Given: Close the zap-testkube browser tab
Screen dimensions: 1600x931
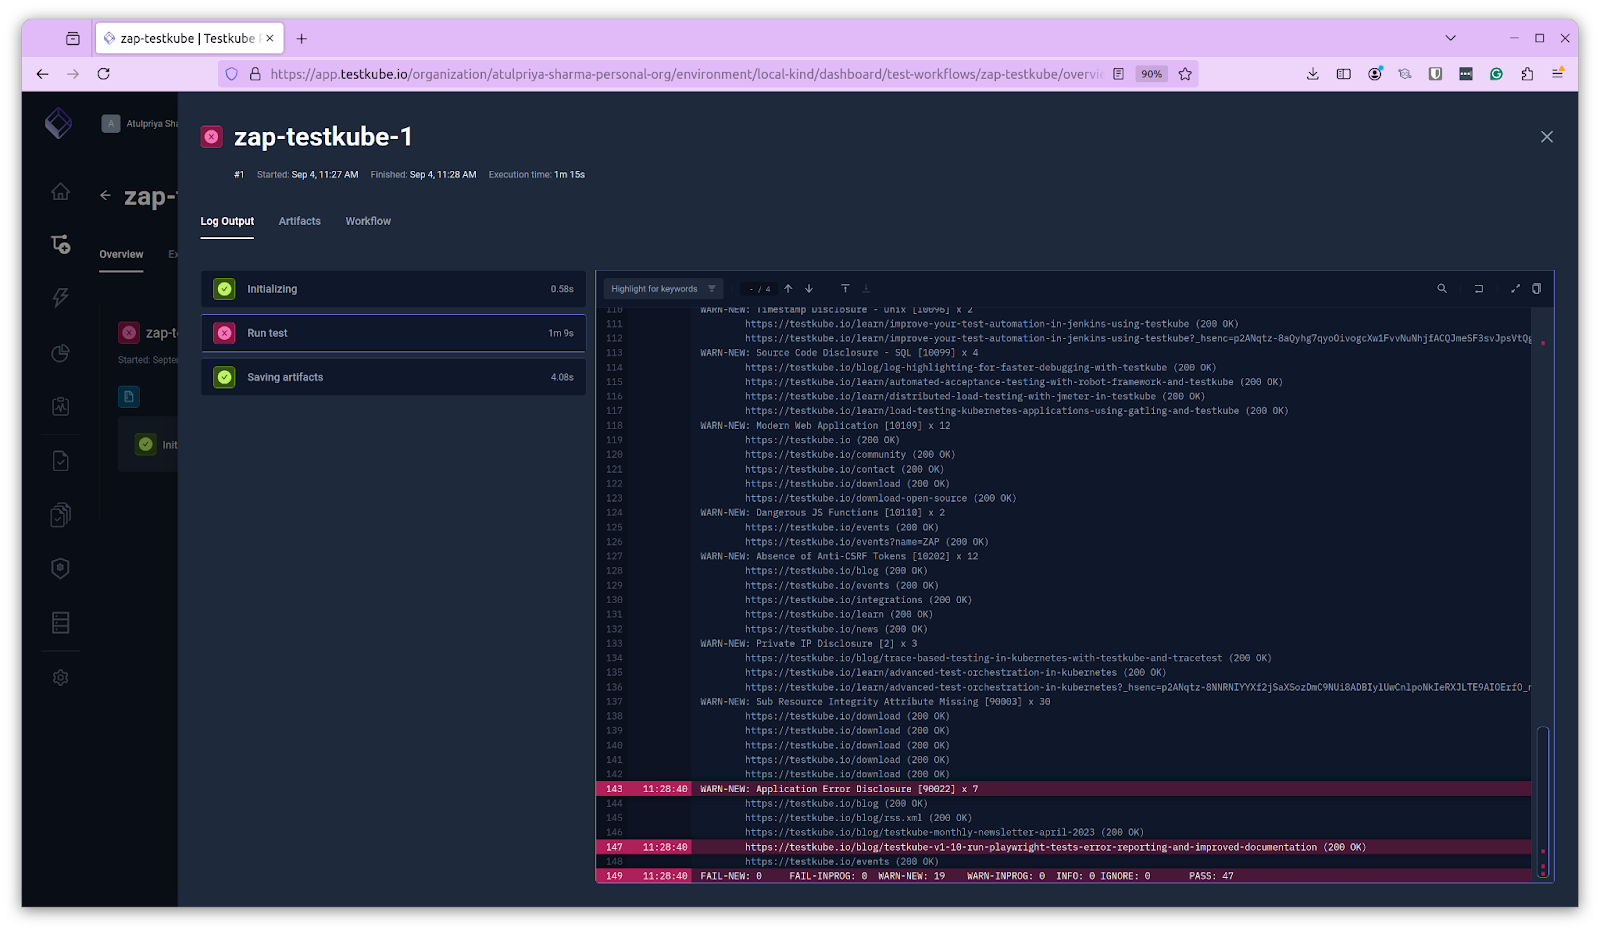Looking at the screenshot, I should 270,39.
